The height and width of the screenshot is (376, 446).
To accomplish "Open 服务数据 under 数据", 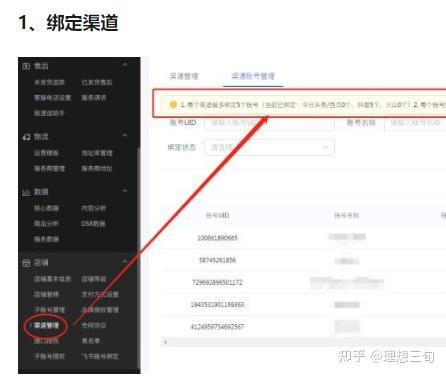I will 46,239.
